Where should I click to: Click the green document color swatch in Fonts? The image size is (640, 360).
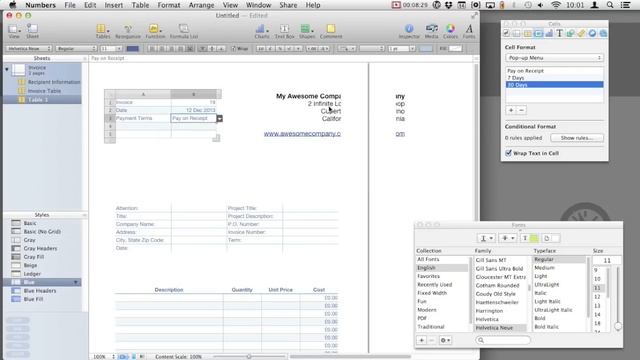[x=534, y=238]
